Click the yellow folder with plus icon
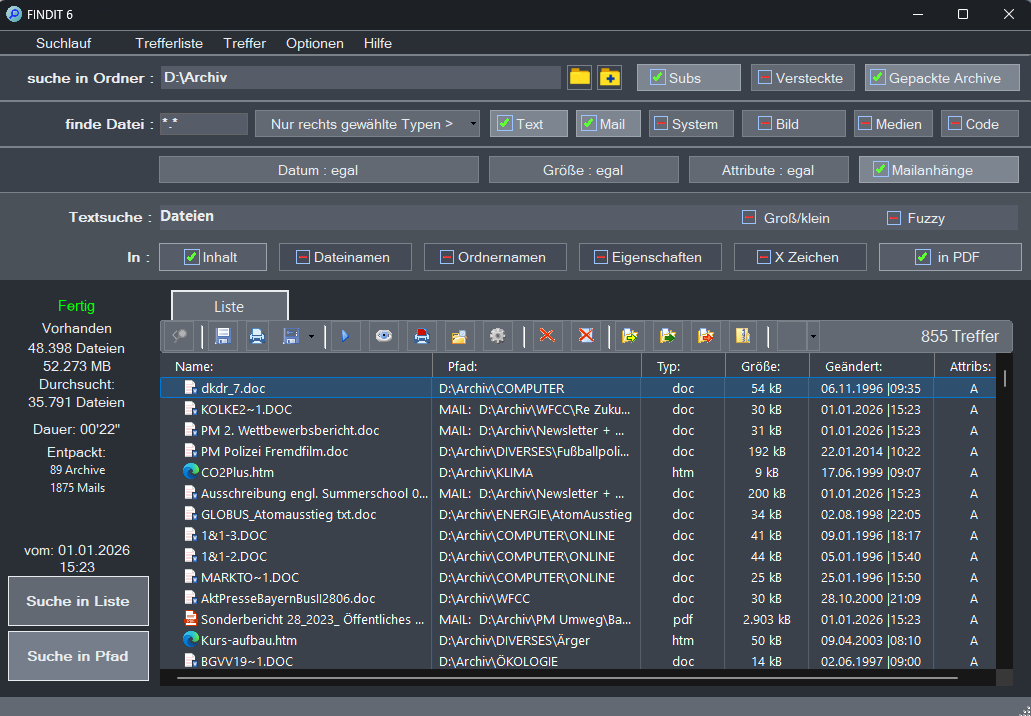Viewport: 1031px width, 716px height. point(609,77)
